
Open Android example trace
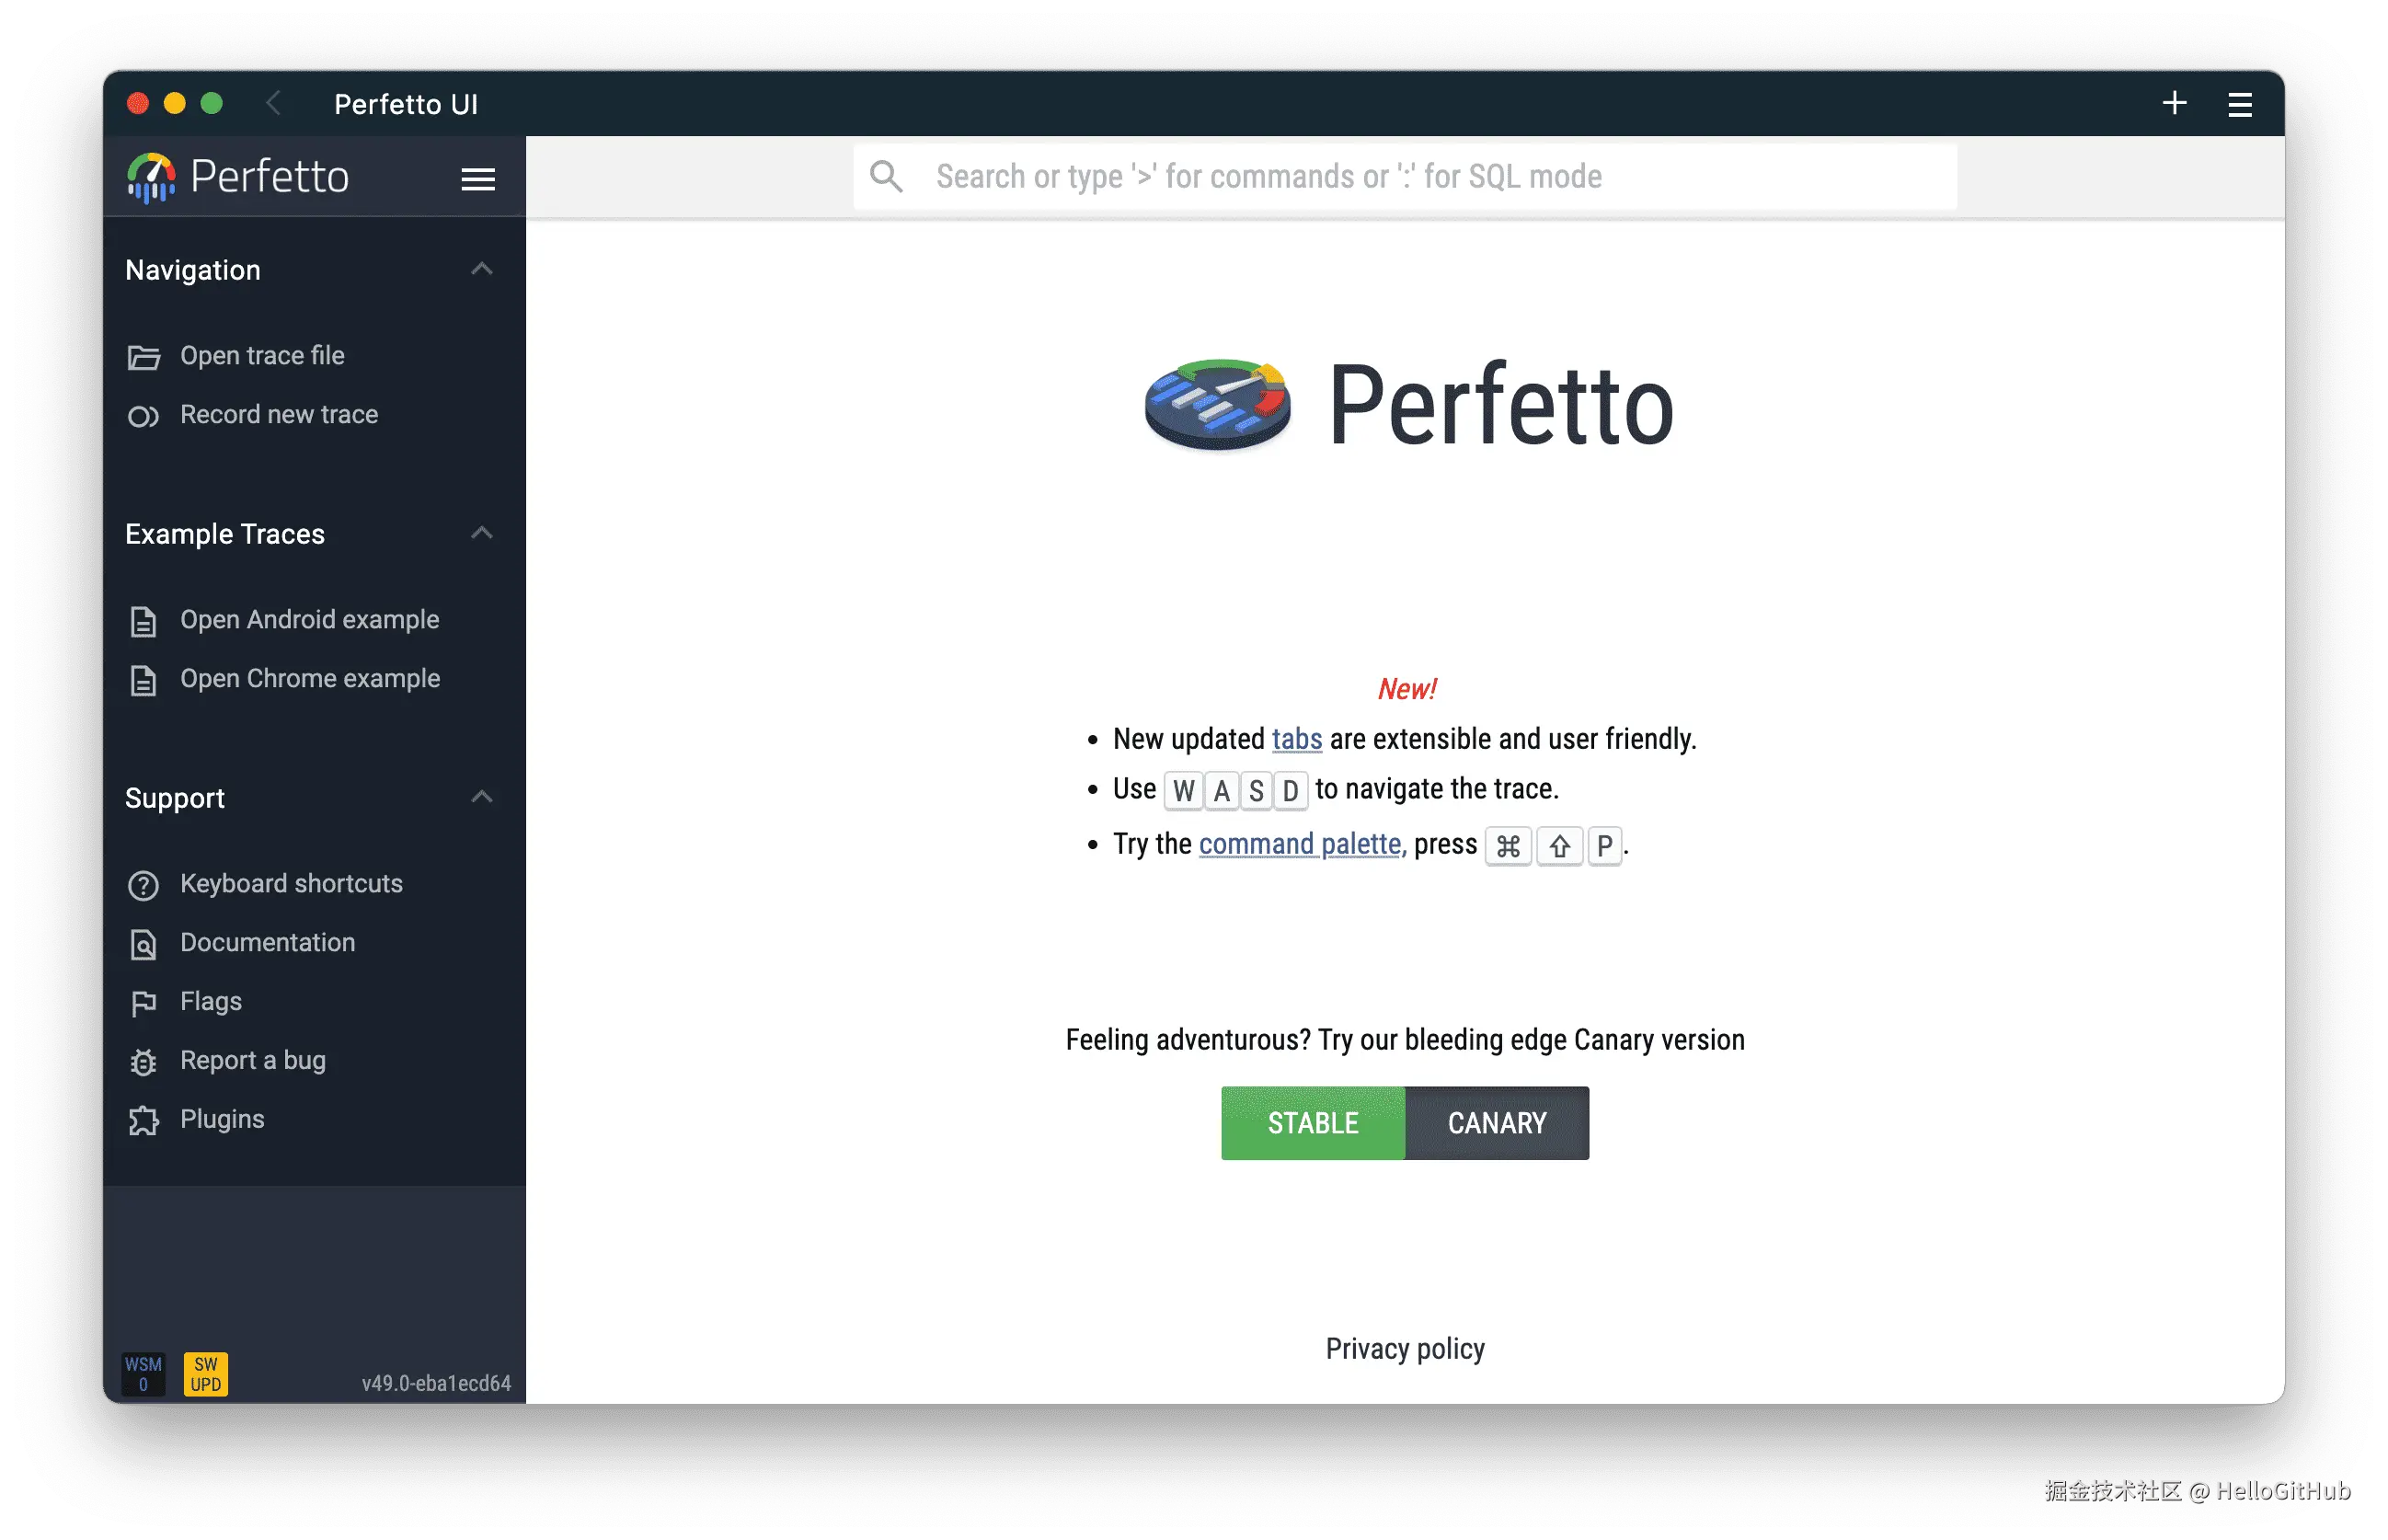coord(309,620)
